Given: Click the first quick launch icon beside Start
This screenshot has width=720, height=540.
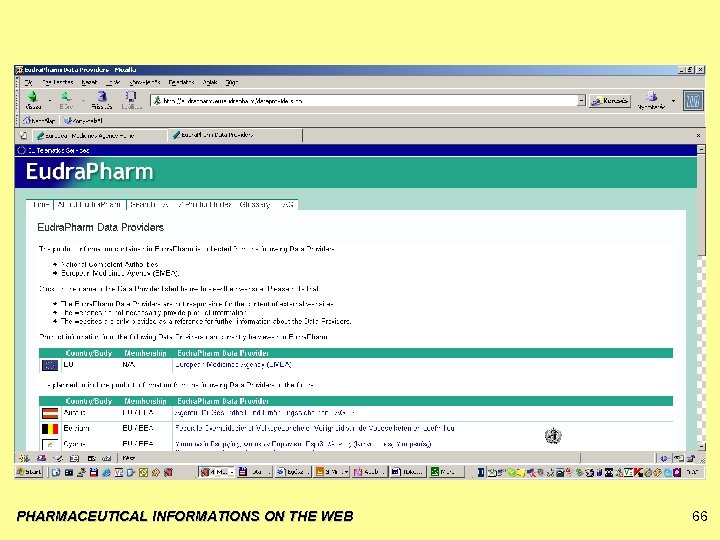Looking at the screenshot, I should pos(56,472).
